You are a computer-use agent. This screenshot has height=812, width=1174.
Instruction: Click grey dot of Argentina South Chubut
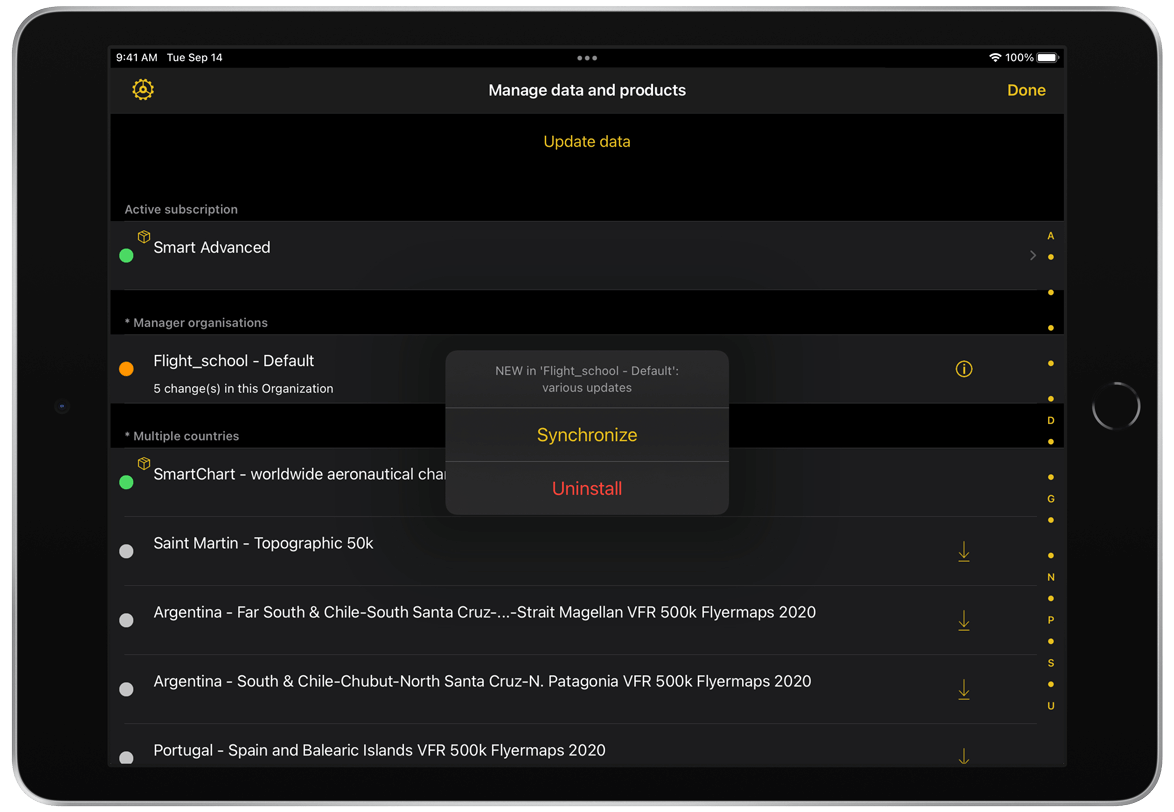(x=127, y=689)
